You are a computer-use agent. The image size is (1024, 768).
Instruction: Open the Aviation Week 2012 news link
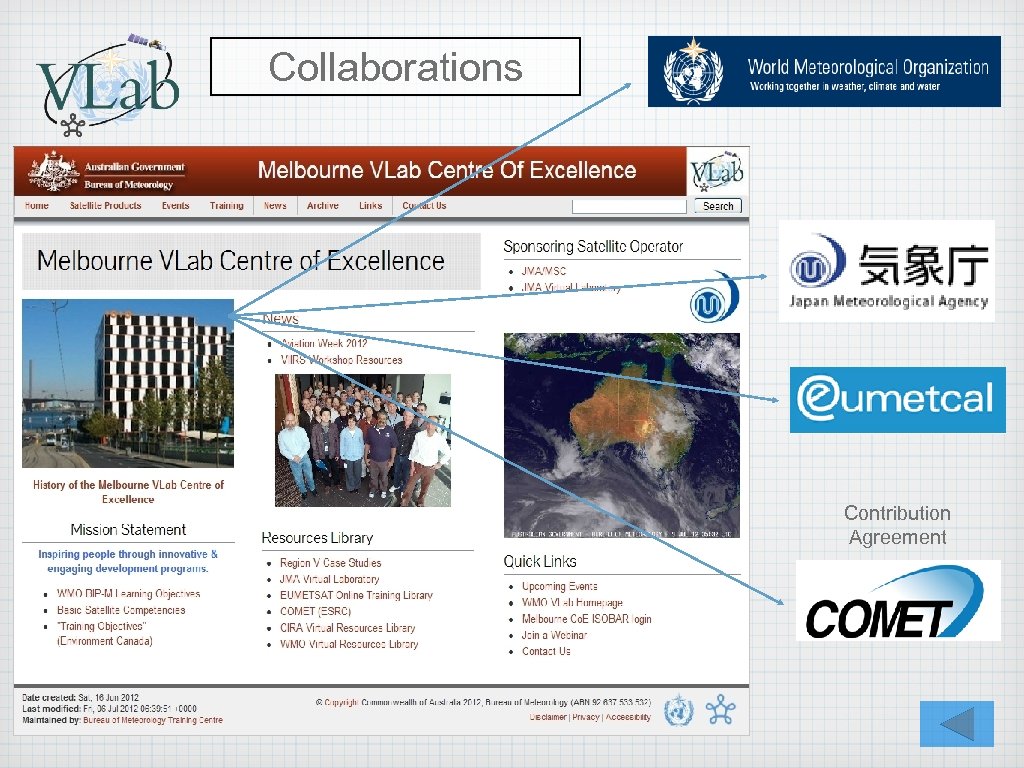coord(324,344)
